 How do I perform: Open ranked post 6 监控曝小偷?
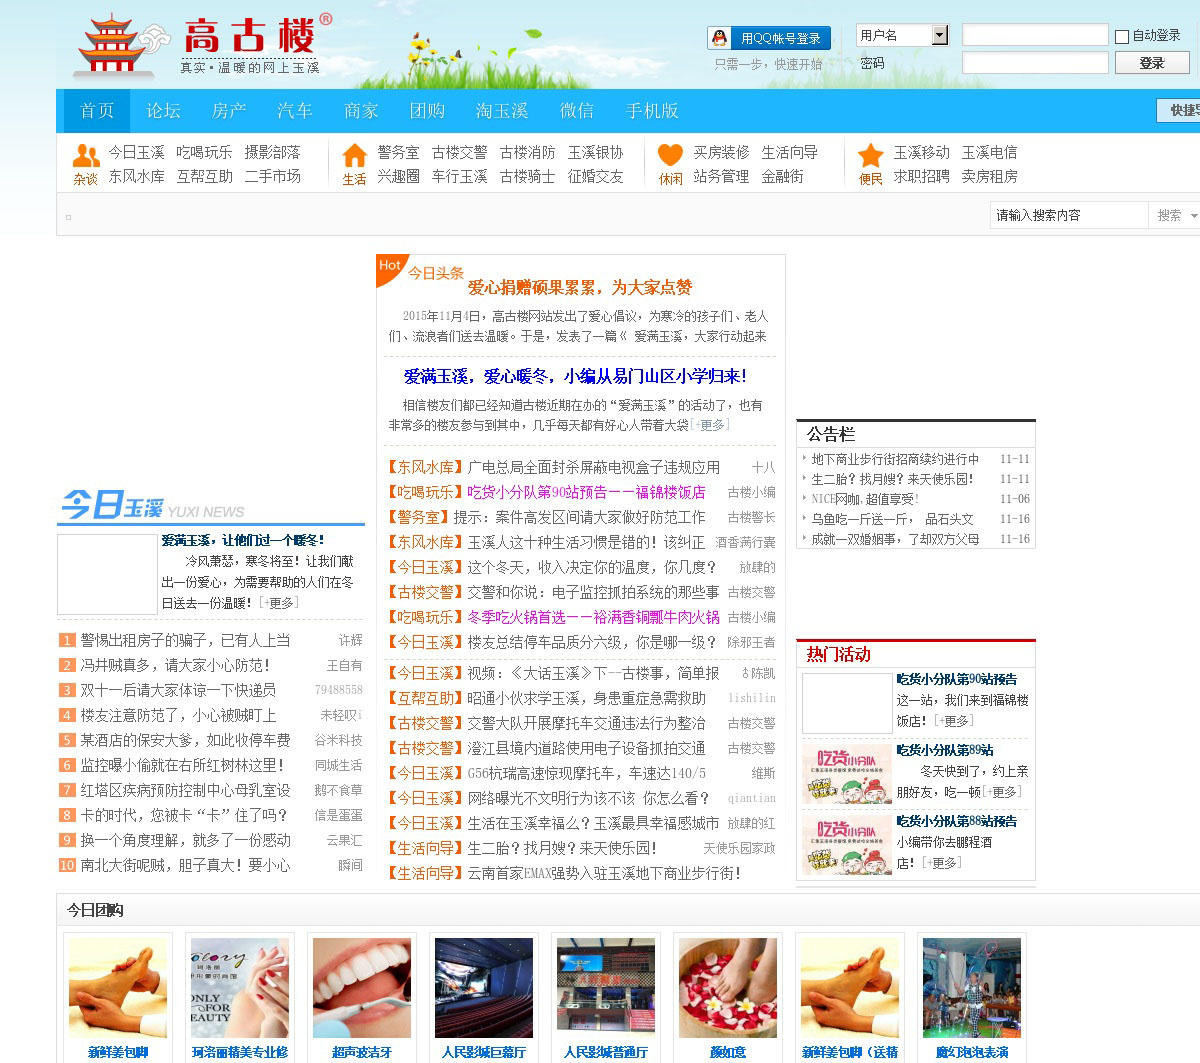click(182, 765)
